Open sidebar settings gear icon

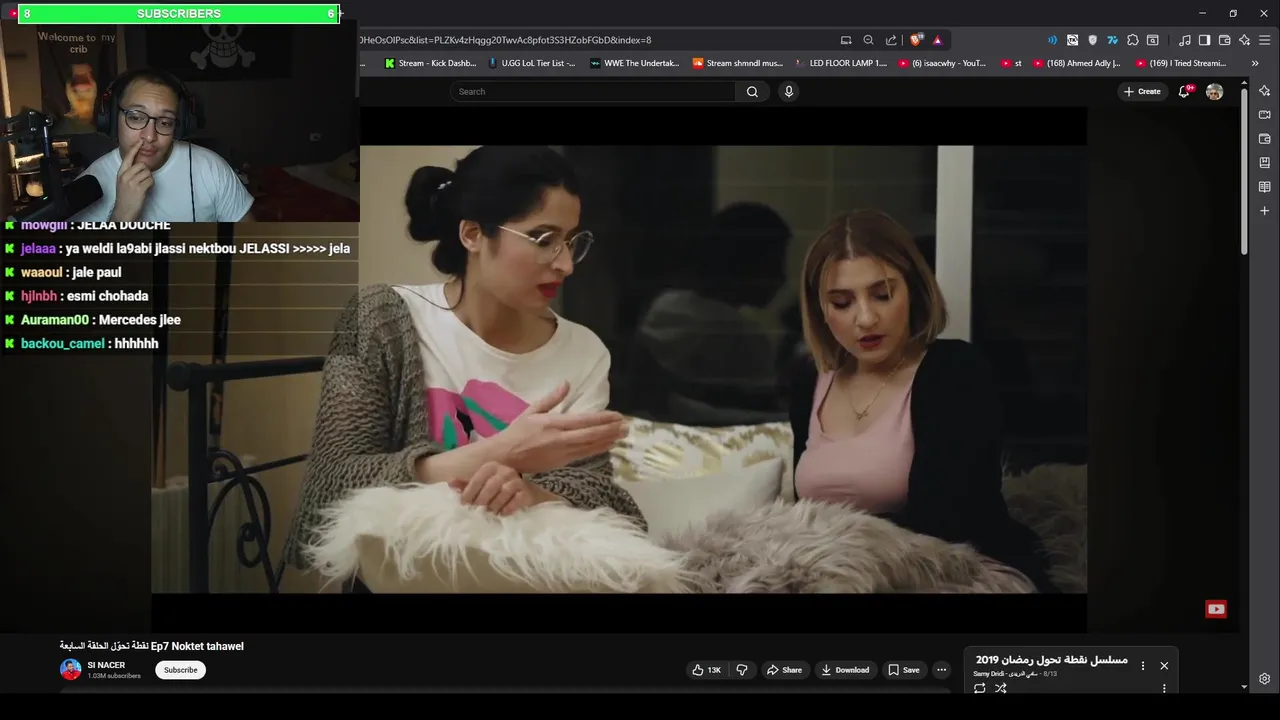tap(1264, 679)
